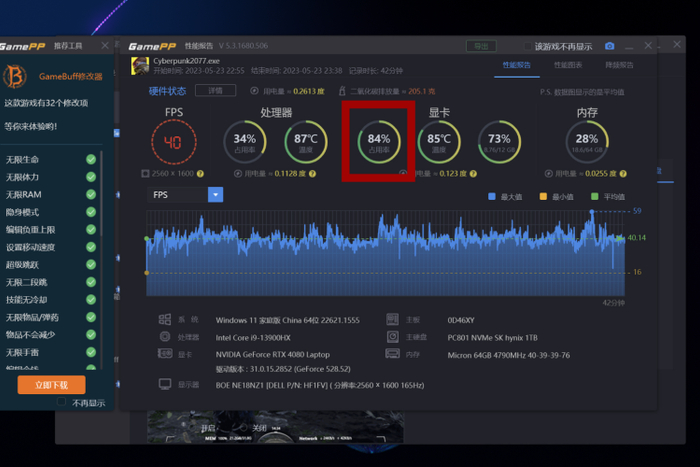The image size is (700, 467).
Task: Click the PC801 NVMe SK hynix 1TB text
Action: [492, 338]
